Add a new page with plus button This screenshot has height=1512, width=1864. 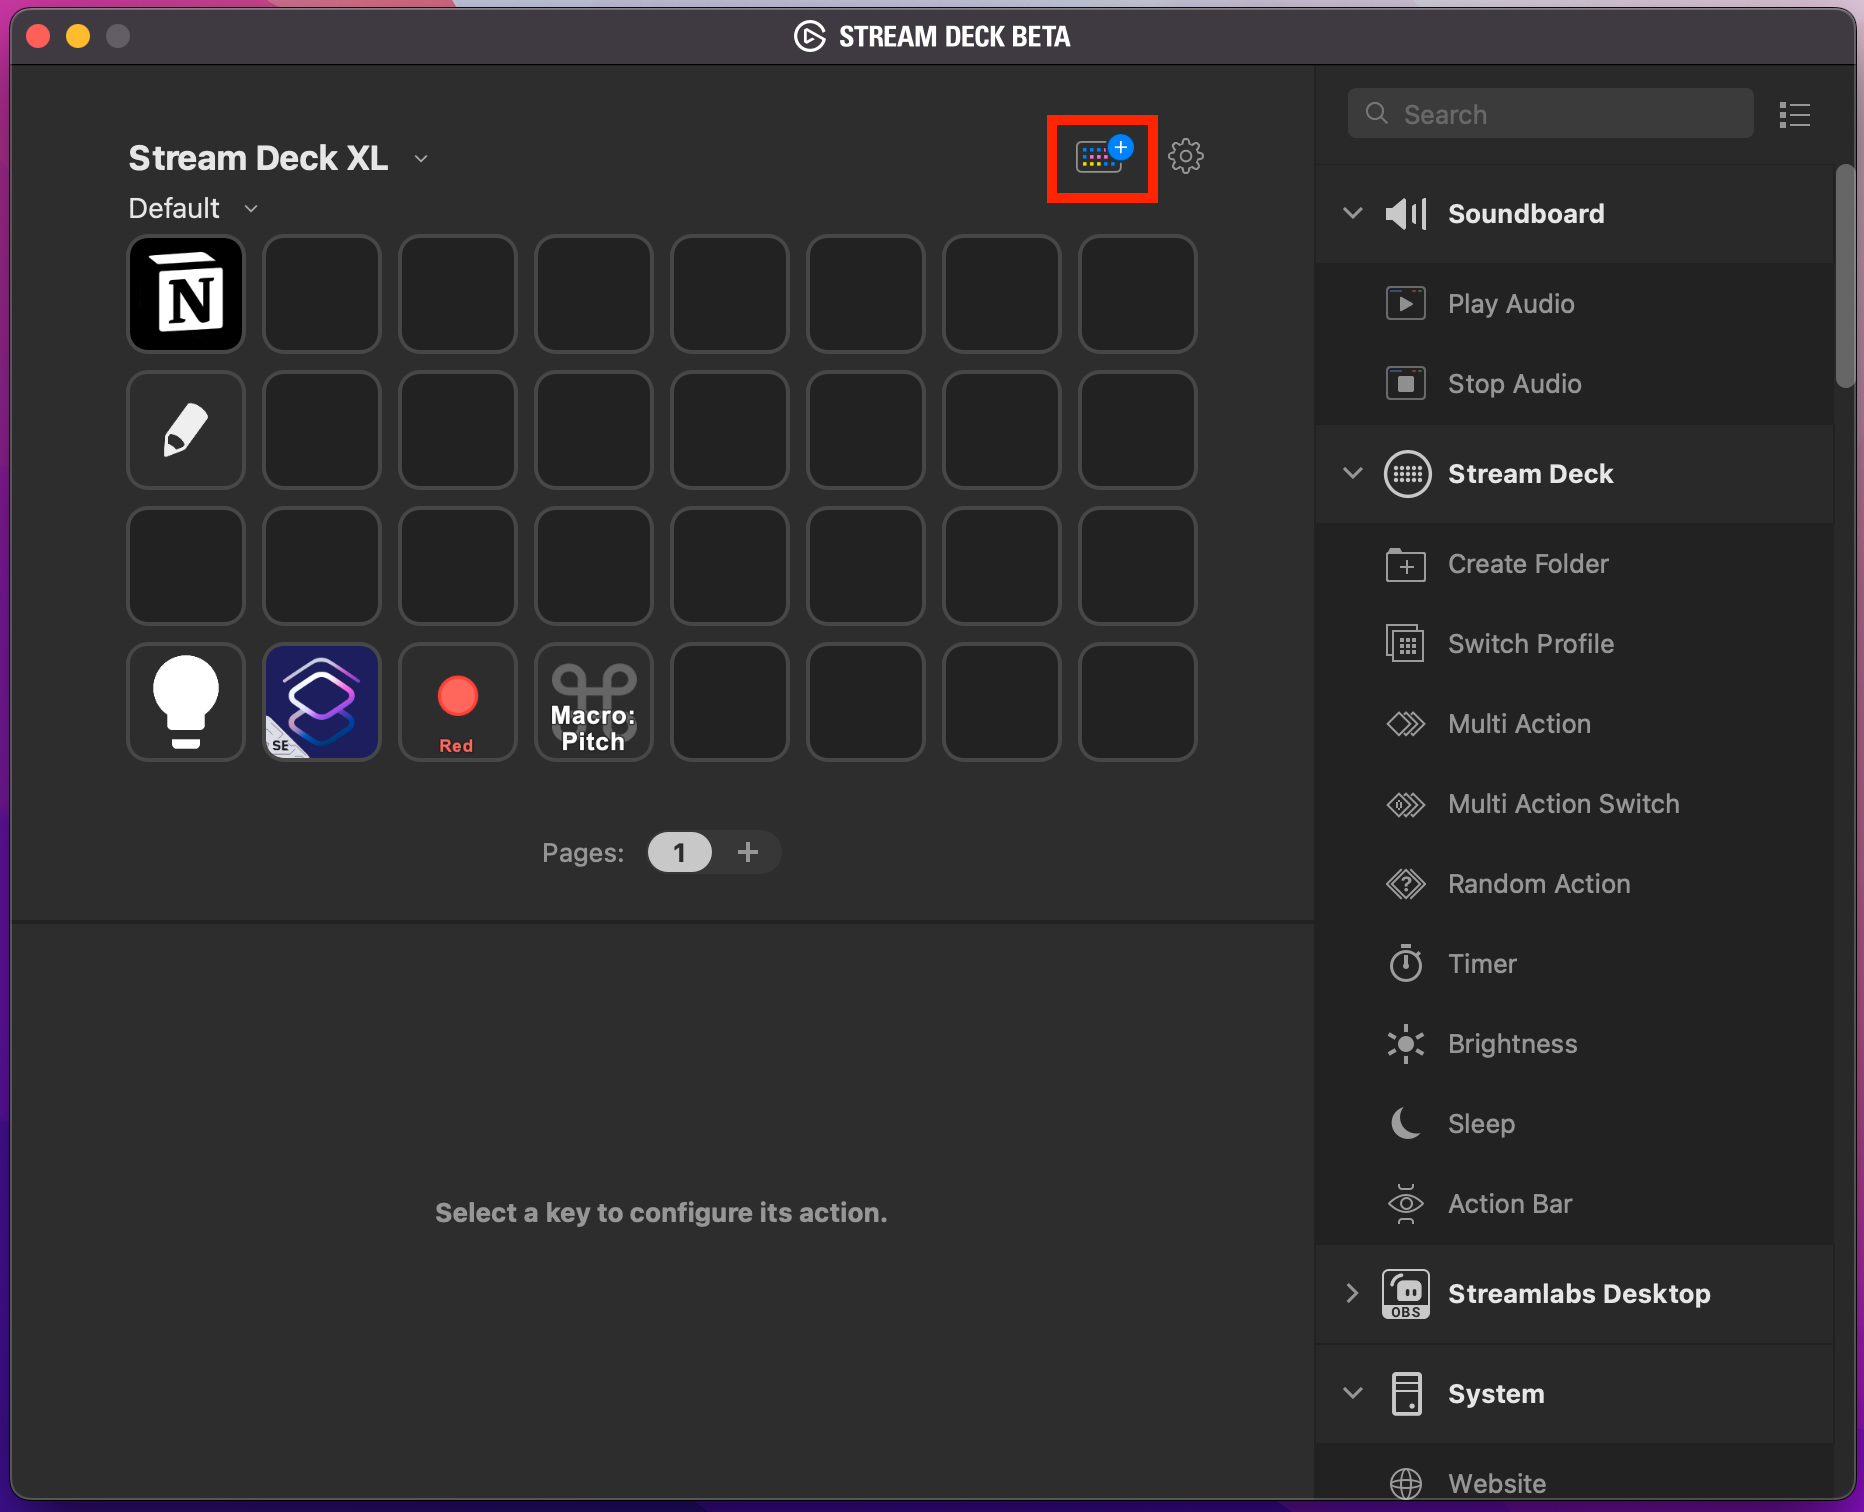[748, 852]
